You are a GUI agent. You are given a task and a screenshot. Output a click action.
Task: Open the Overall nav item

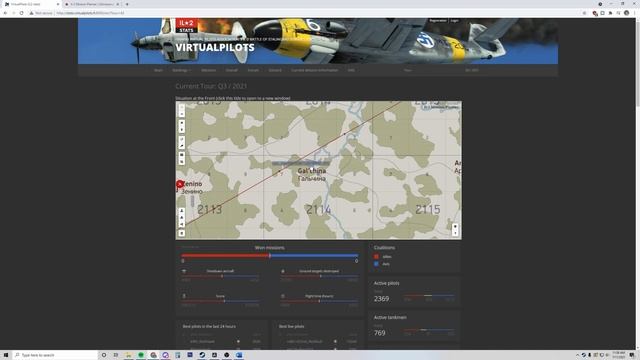click(x=231, y=70)
